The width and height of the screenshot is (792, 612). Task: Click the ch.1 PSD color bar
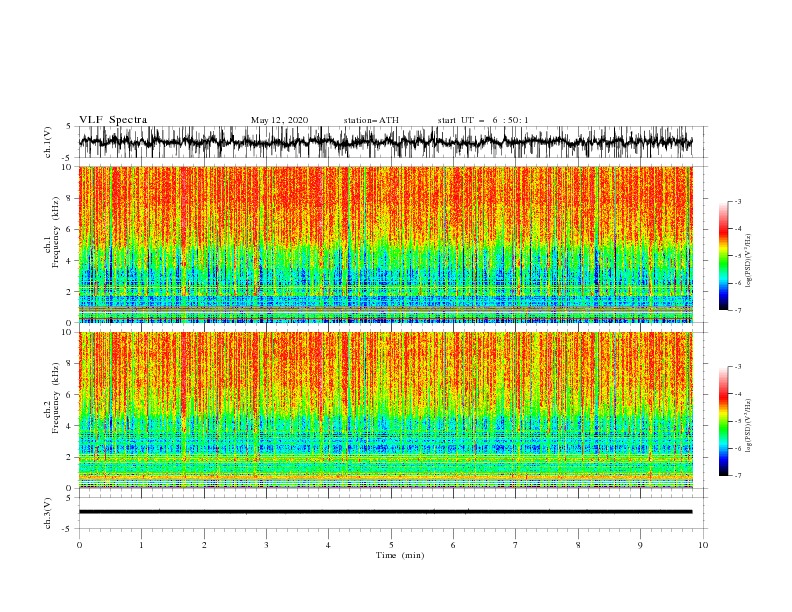click(724, 256)
